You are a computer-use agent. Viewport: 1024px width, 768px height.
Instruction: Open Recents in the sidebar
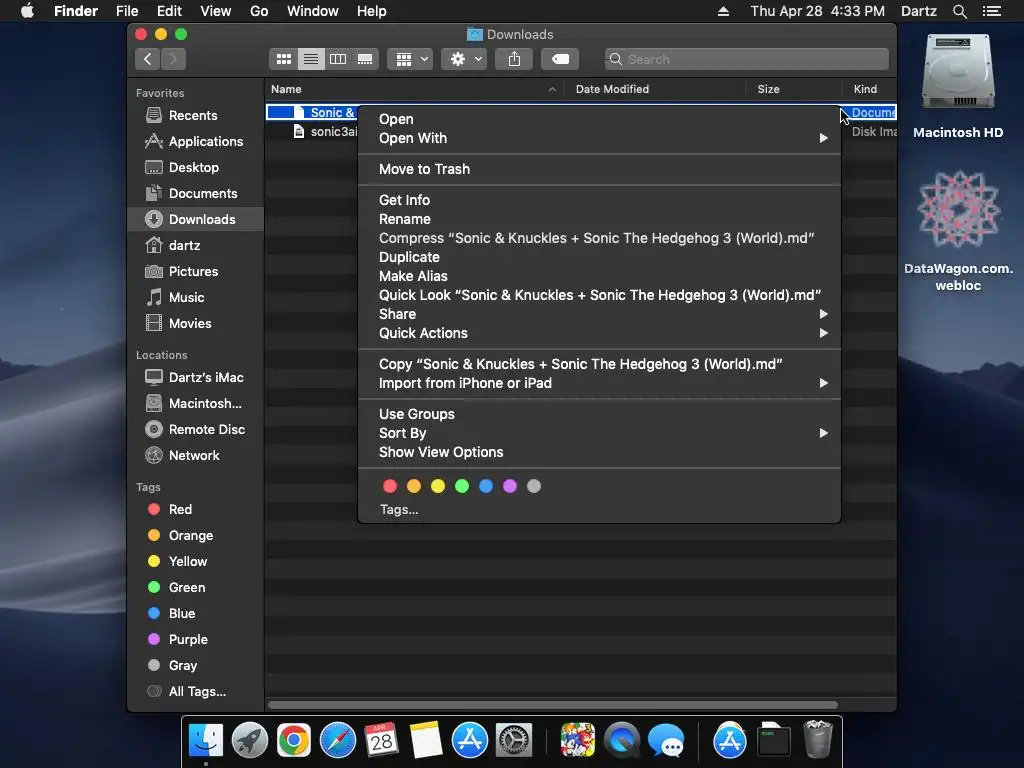point(193,116)
